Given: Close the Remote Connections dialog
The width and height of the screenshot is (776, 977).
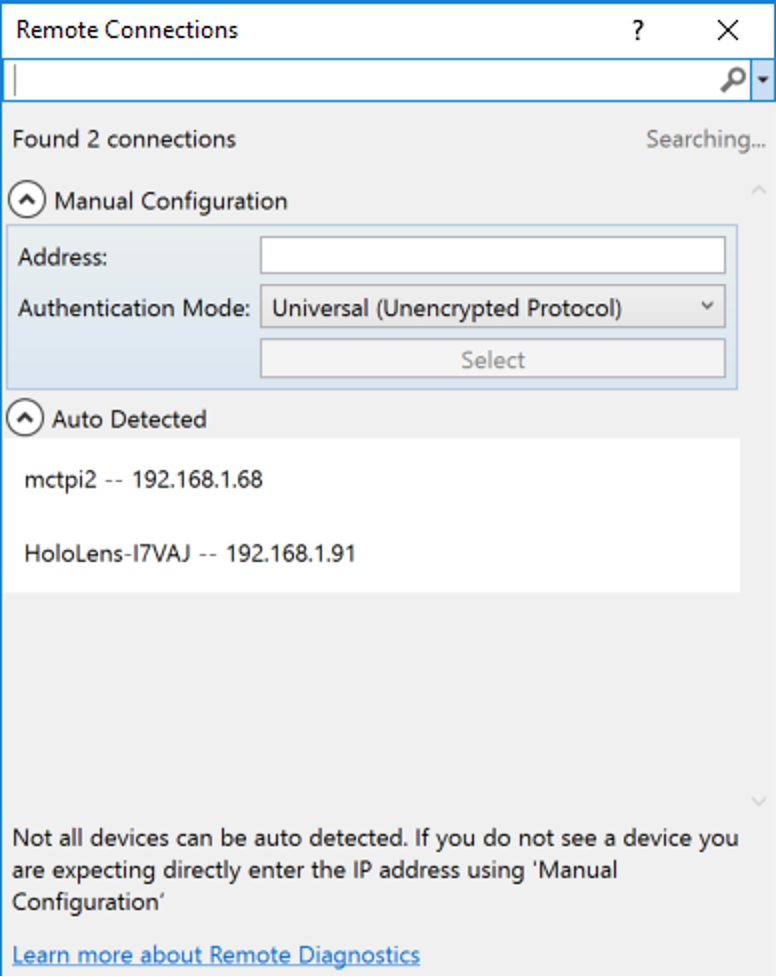Looking at the screenshot, I should pyautogui.click(x=727, y=30).
